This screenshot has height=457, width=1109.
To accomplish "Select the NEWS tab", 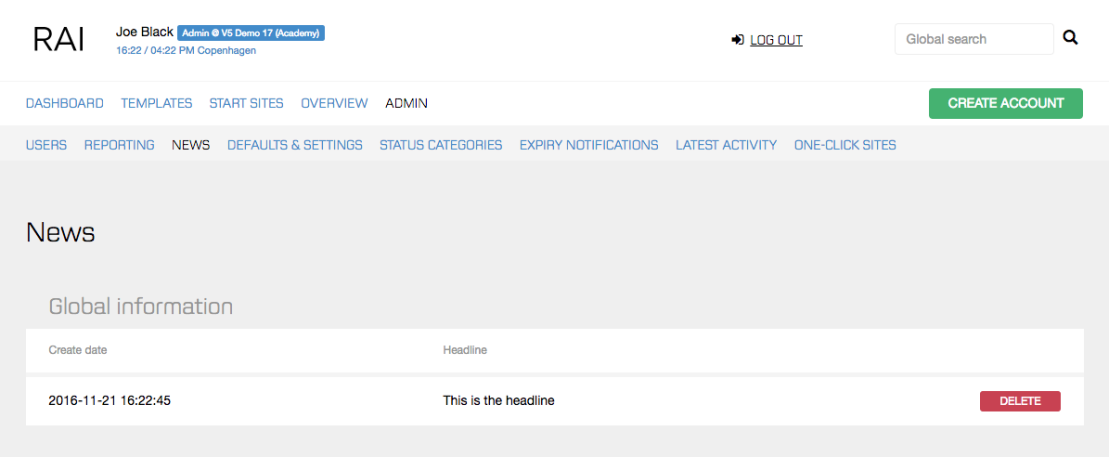I will [x=190, y=145].
